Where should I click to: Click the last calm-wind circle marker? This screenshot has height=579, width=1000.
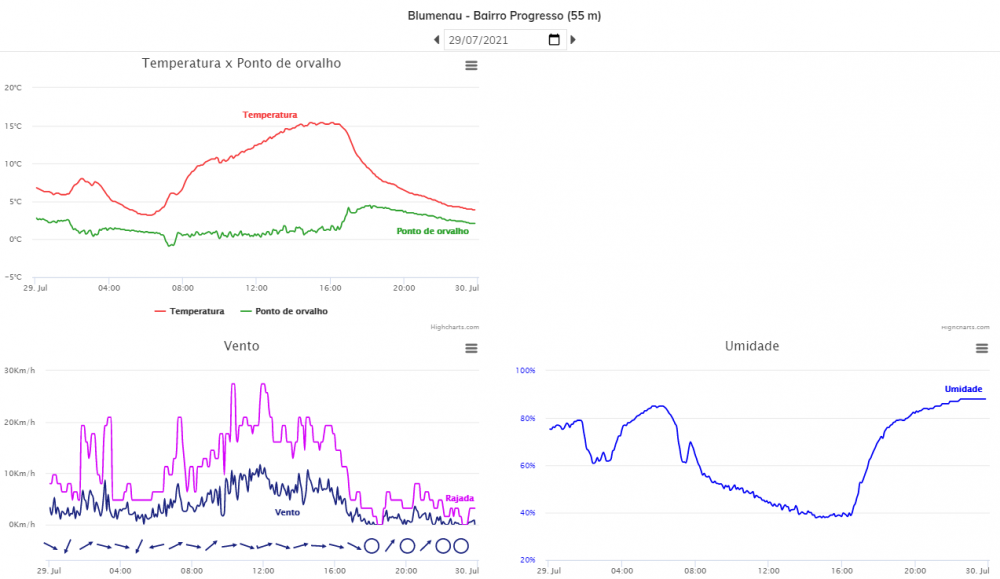[x=461, y=546]
